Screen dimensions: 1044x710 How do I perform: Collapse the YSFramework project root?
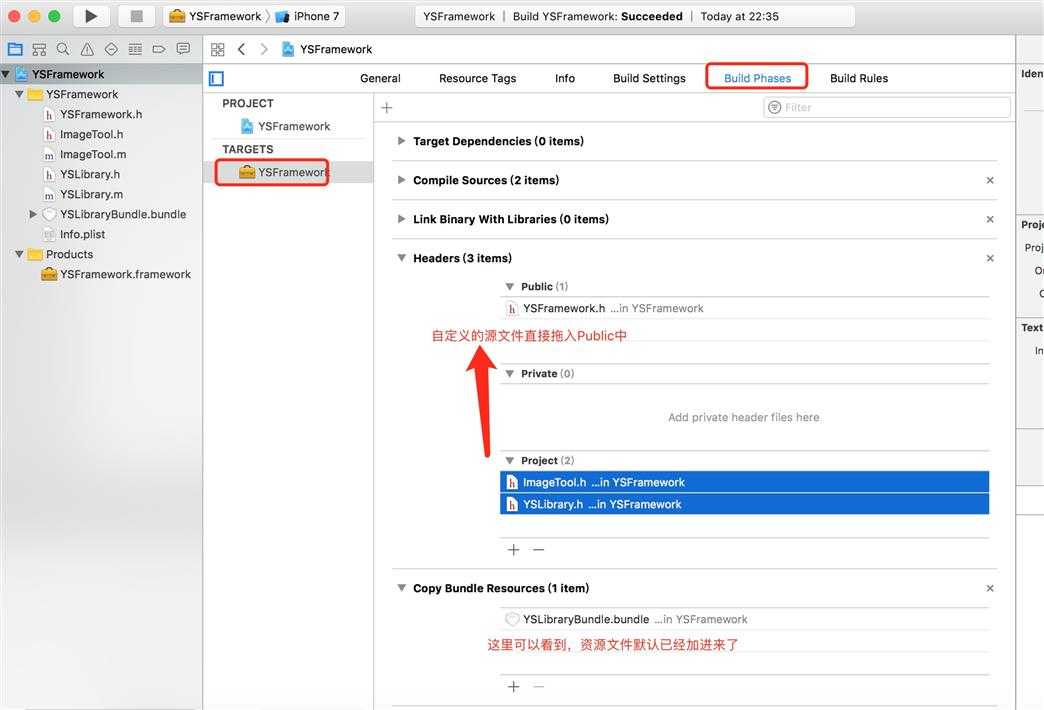5,74
